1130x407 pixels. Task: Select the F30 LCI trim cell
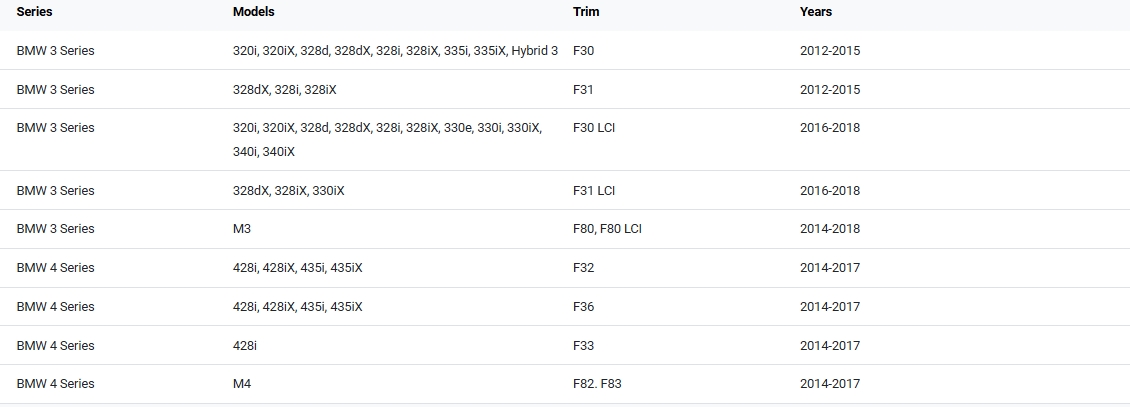click(x=594, y=128)
